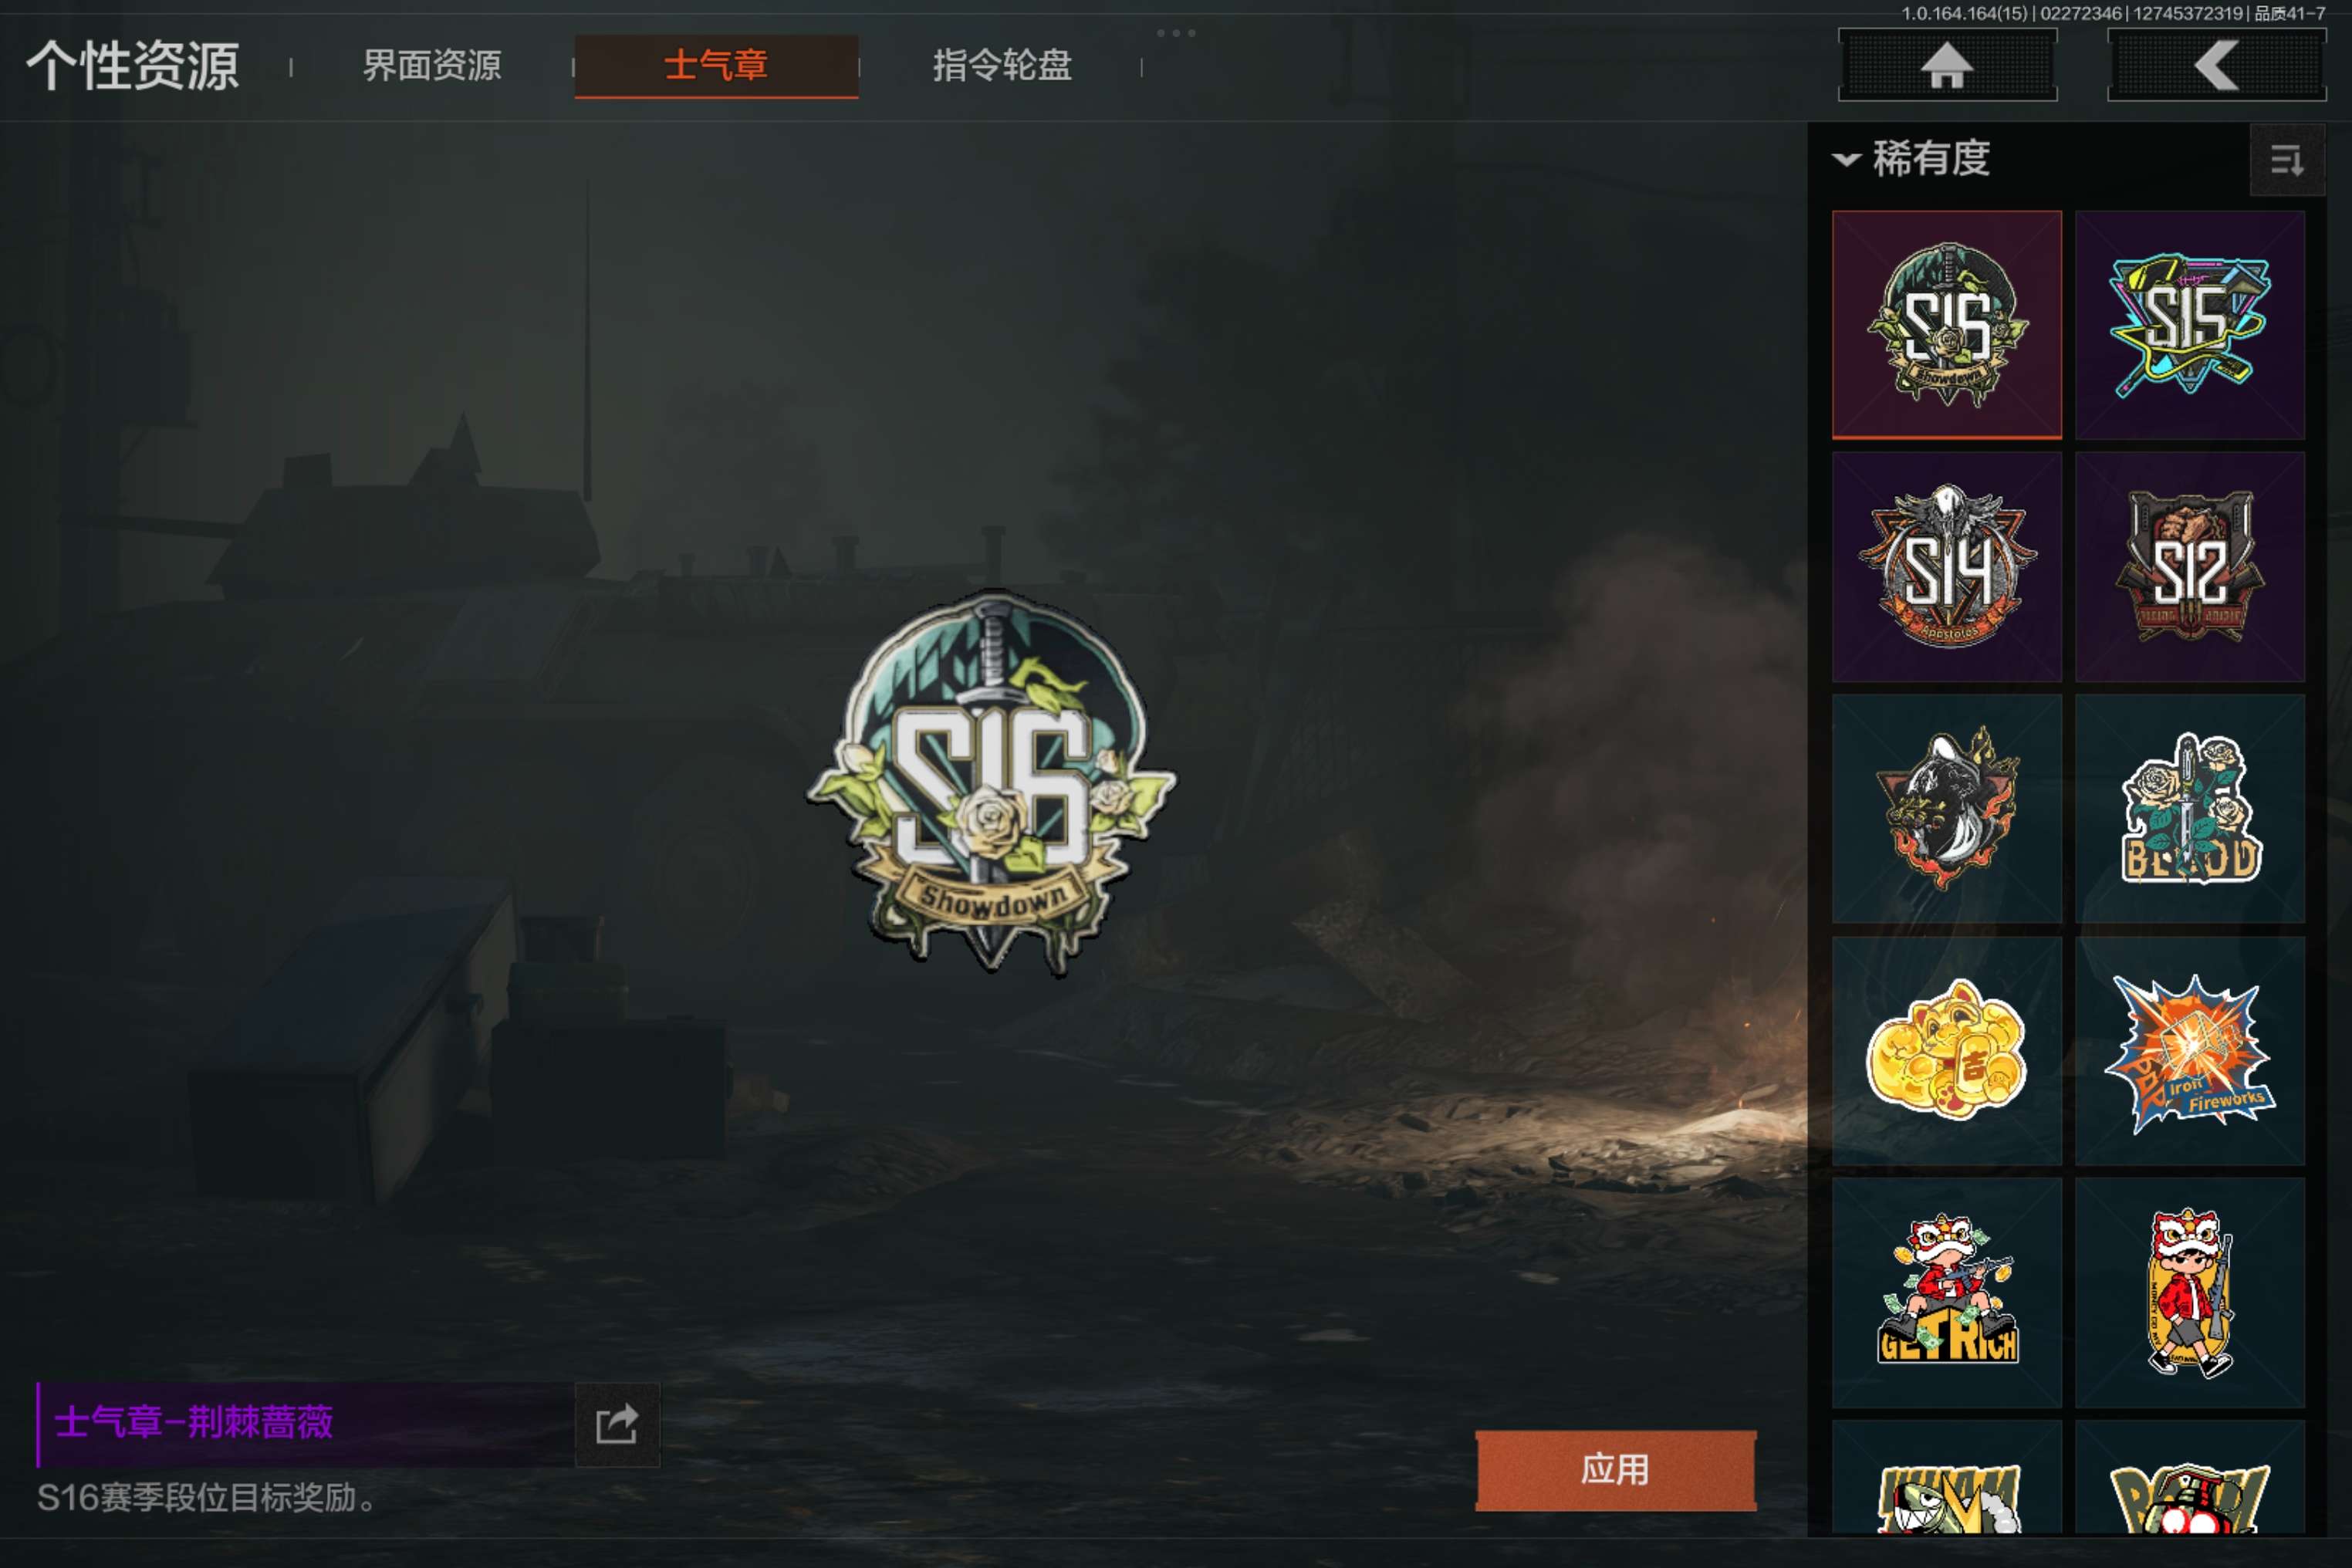Select the GET RICH lion dance badge
This screenshot has width=2352, height=1568.
[1946, 1292]
